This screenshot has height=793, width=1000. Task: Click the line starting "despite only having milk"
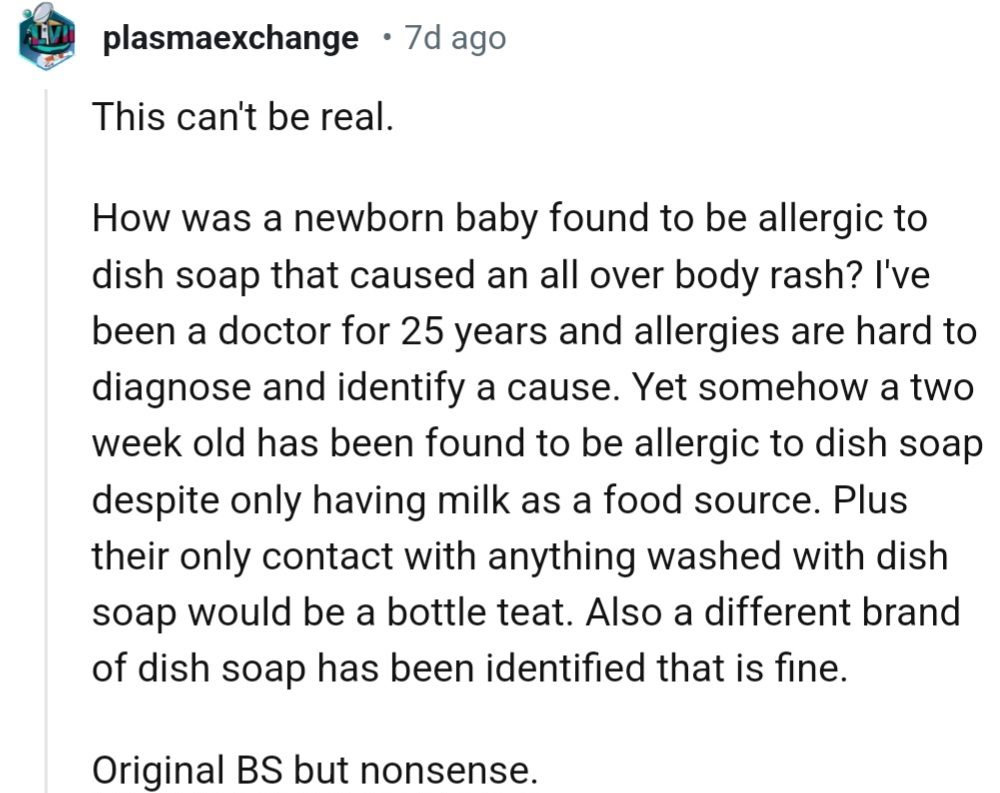point(500,499)
